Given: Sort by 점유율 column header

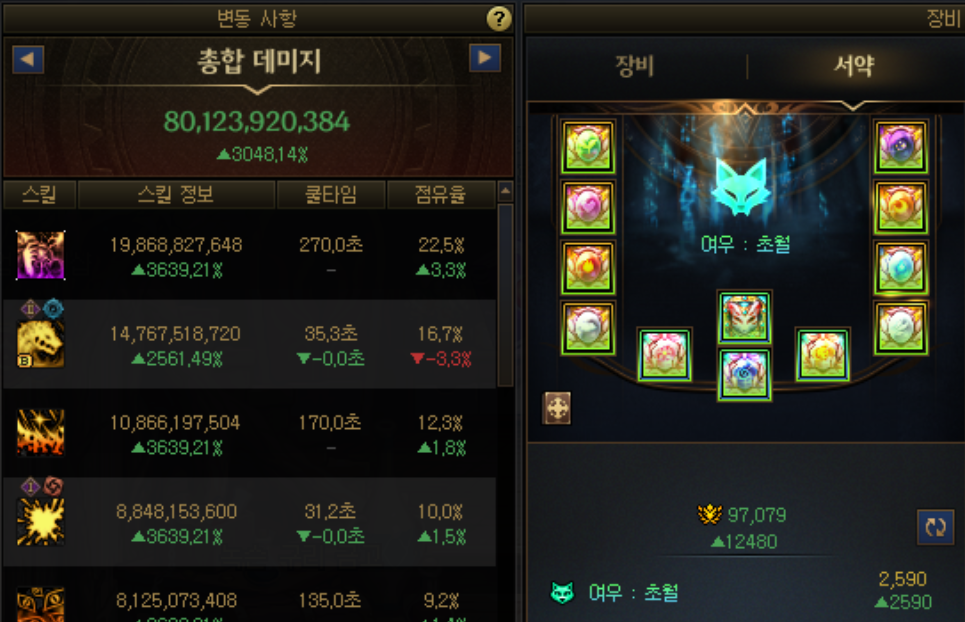Looking at the screenshot, I should [x=440, y=194].
